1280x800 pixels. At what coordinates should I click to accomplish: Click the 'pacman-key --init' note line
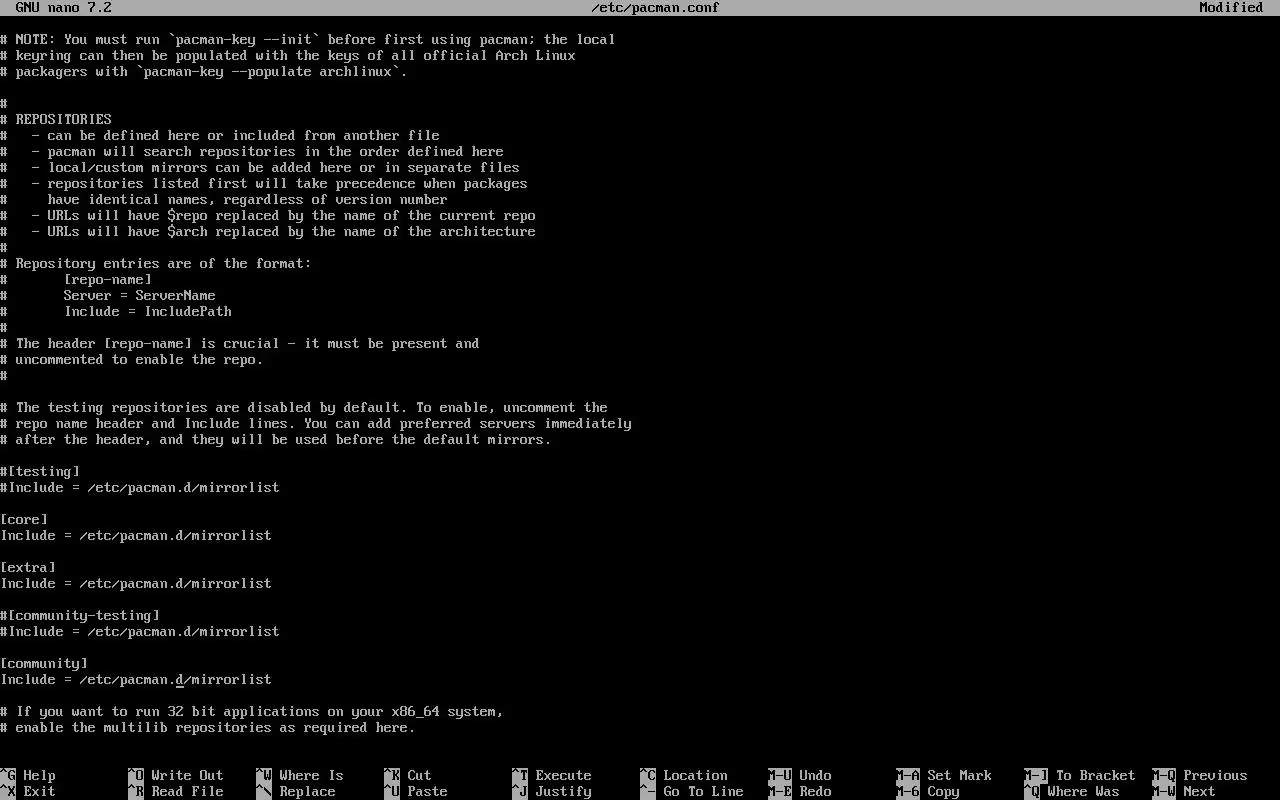[x=308, y=39]
